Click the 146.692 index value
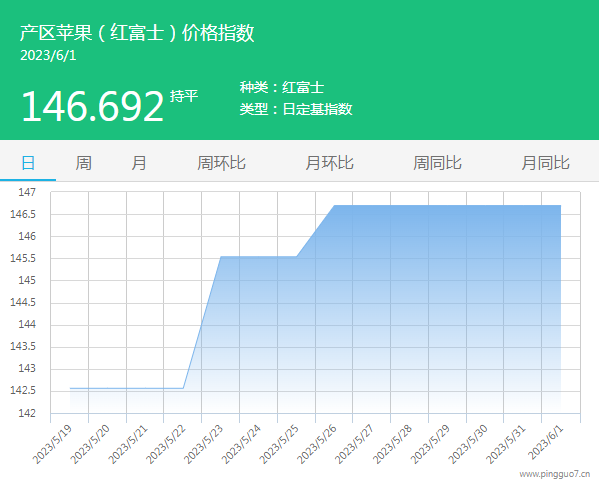Screen dimensions: 599x482 pos(92,106)
